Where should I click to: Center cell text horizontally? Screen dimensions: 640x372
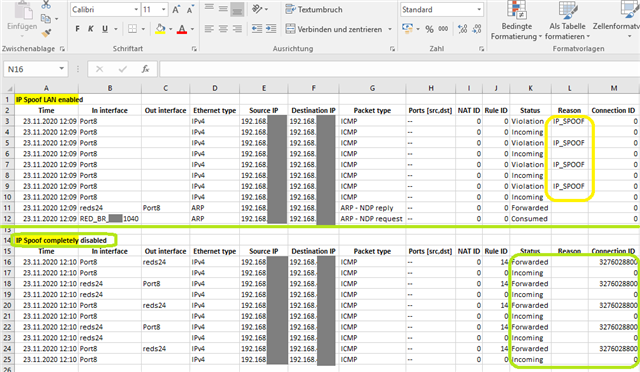[x=223, y=29]
